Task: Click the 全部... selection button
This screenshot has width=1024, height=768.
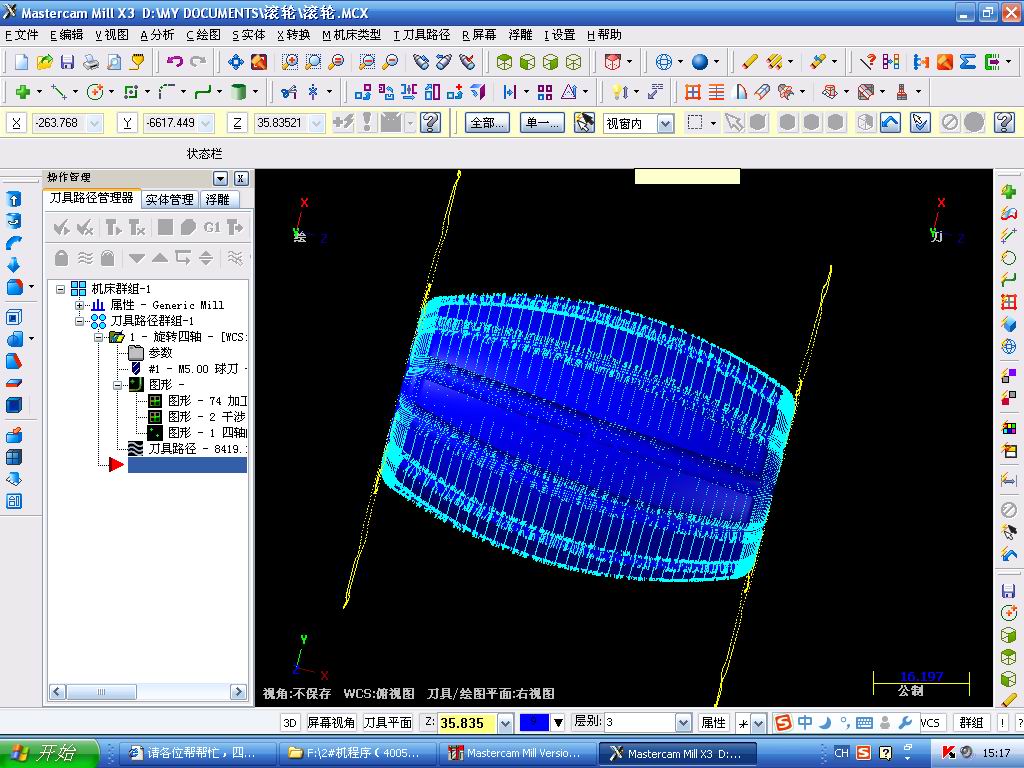Action: click(487, 123)
